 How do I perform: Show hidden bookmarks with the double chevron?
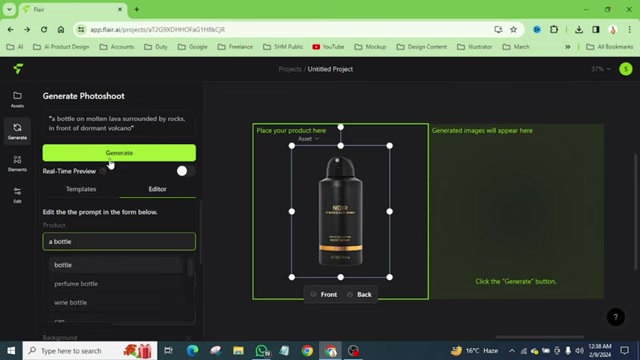567,47
